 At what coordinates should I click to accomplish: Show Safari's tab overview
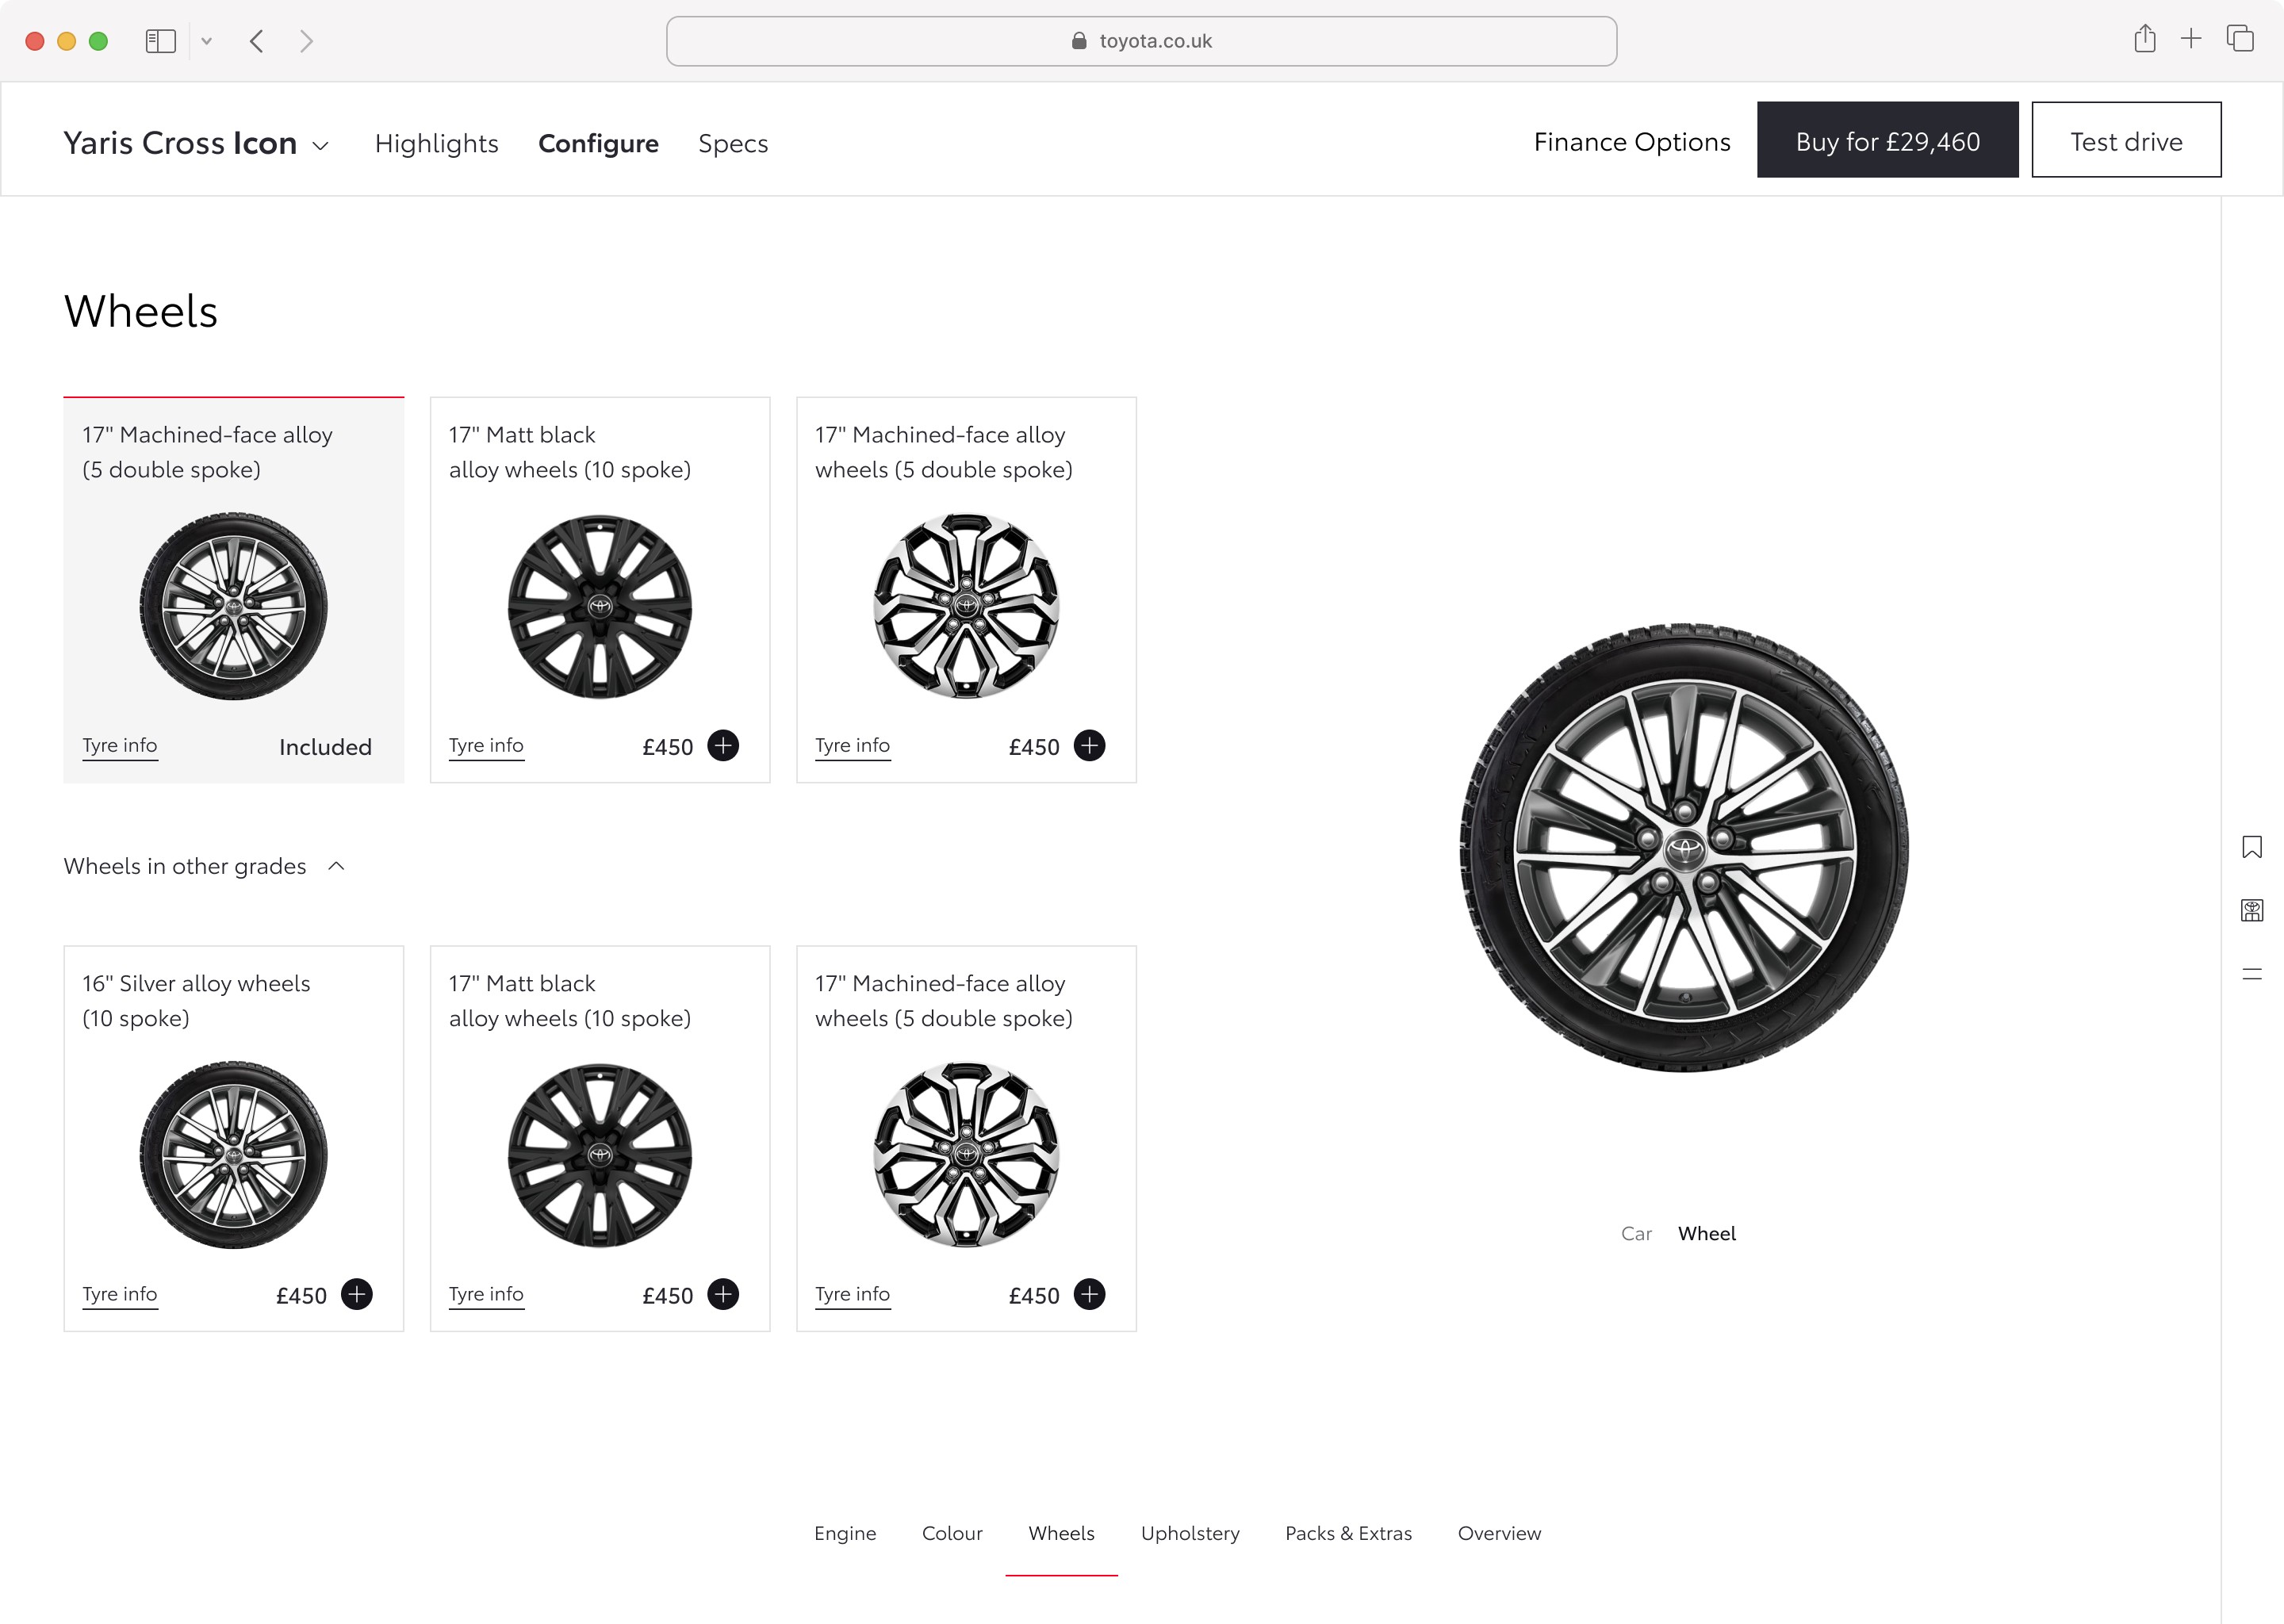(2240, 40)
